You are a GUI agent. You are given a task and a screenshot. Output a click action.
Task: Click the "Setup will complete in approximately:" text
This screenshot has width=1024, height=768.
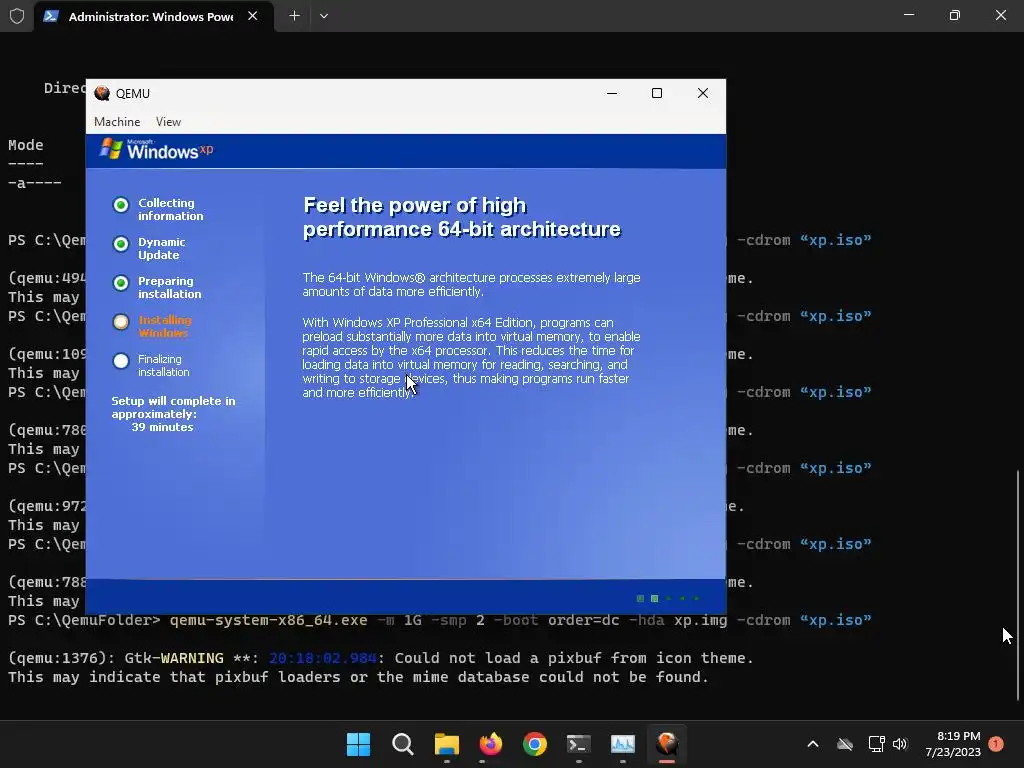point(173,408)
